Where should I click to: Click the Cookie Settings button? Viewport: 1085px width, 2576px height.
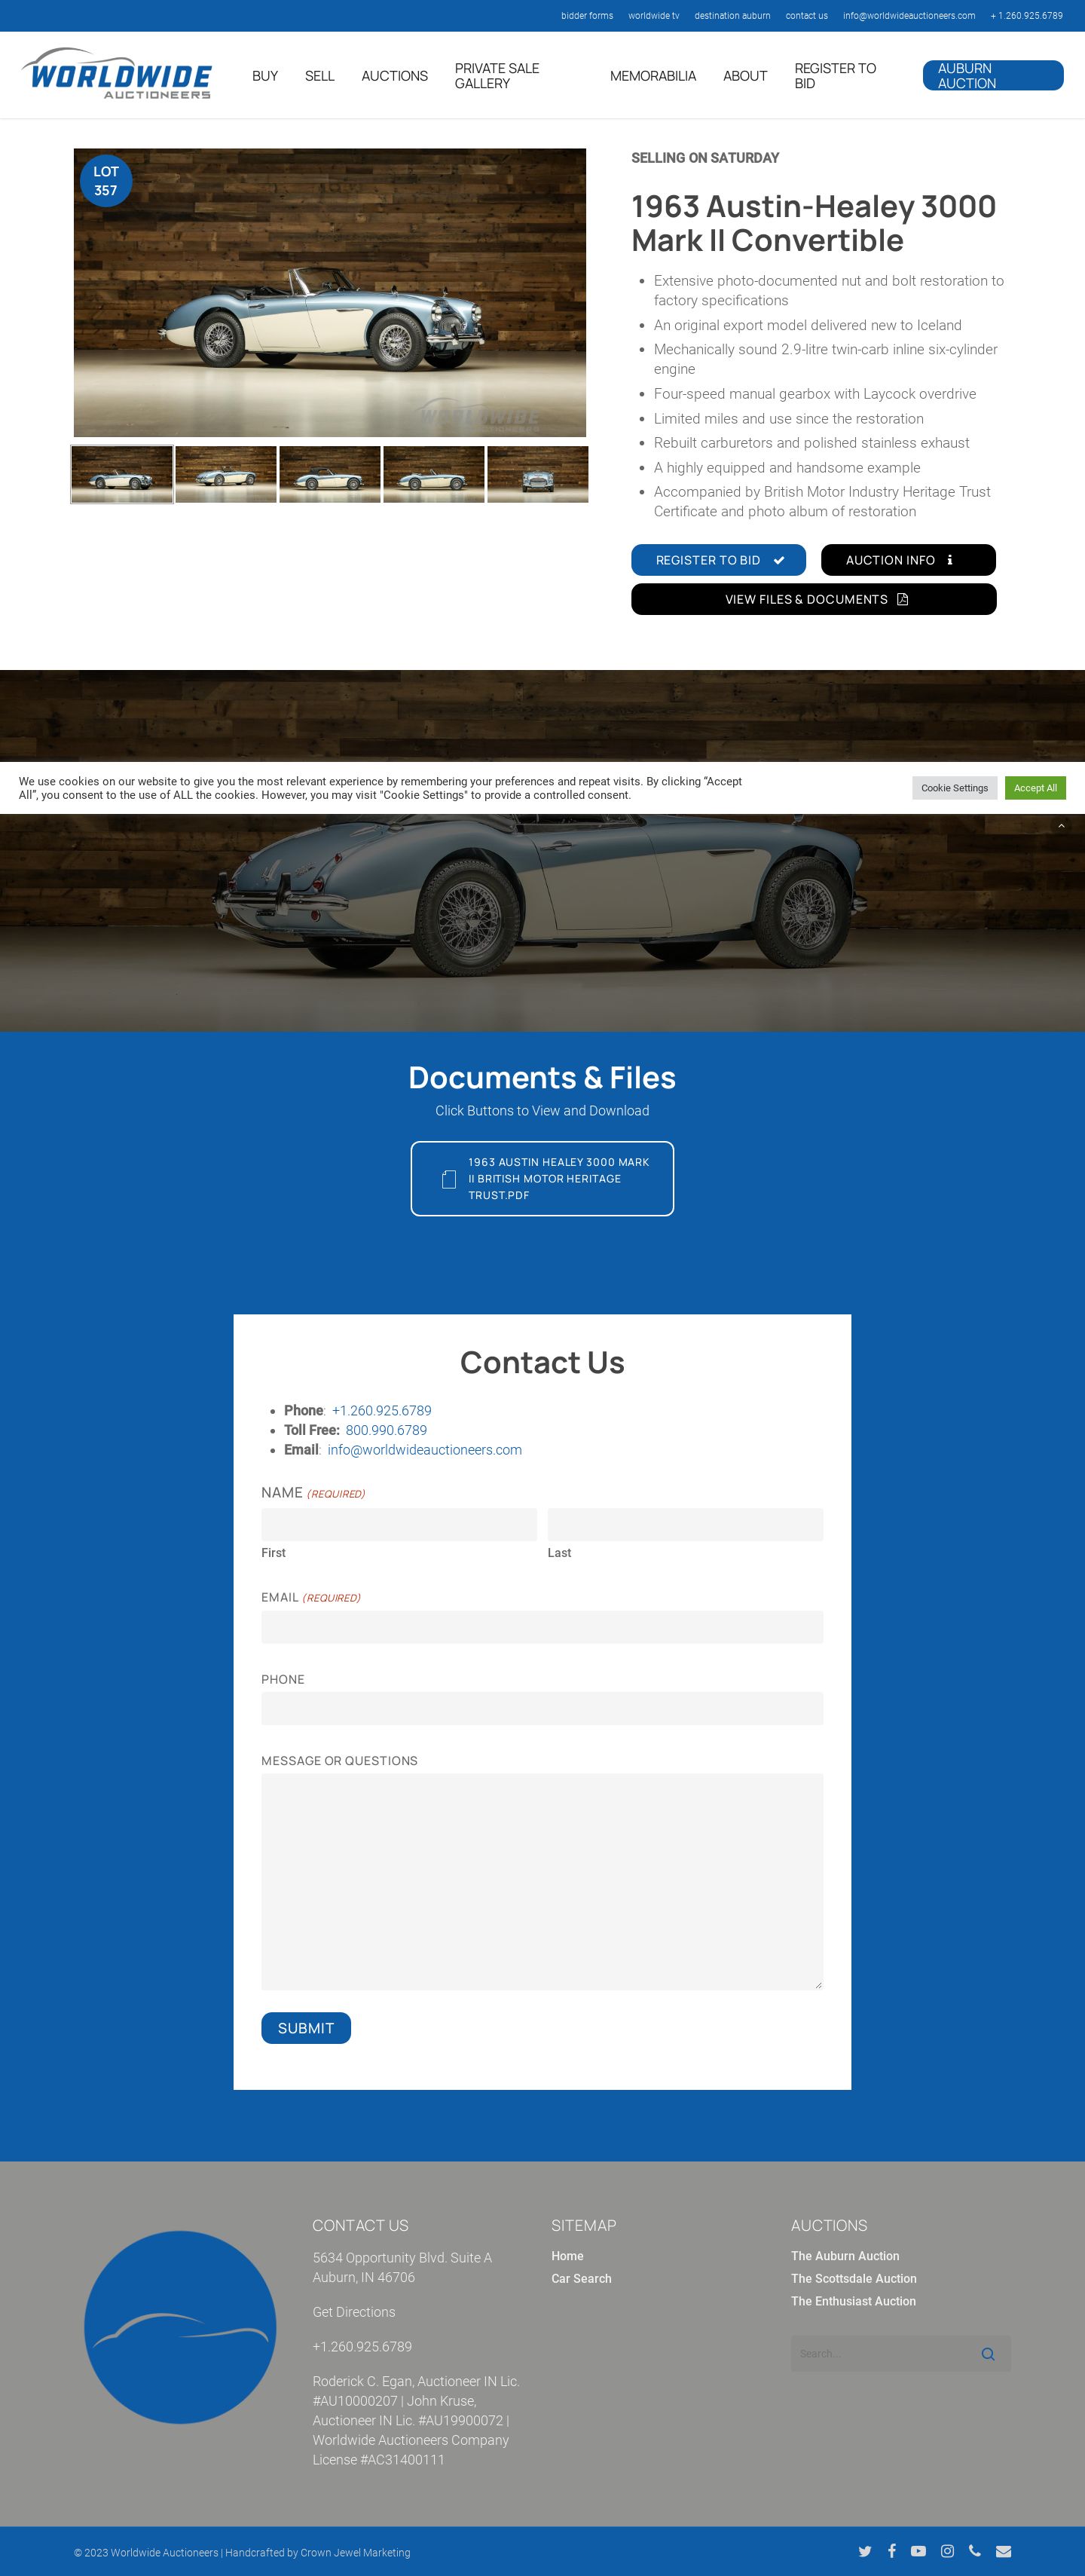(x=954, y=788)
